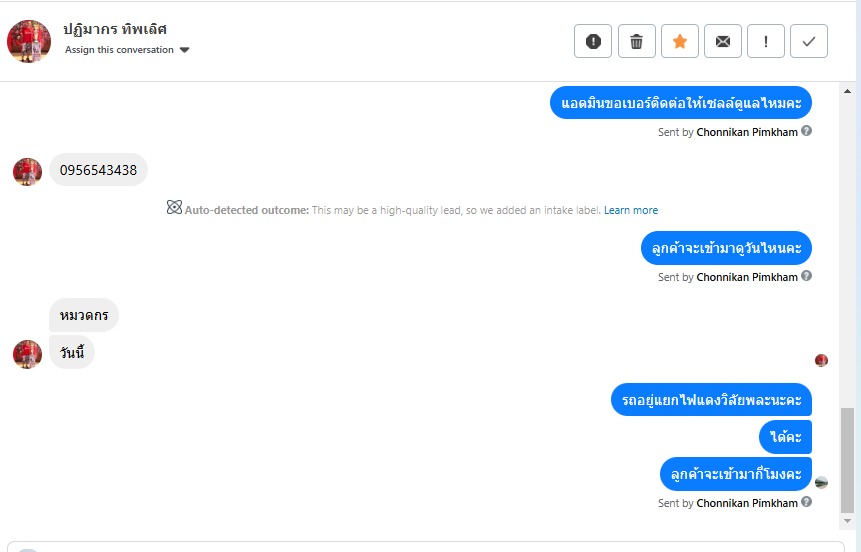The width and height of the screenshot is (861, 552).
Task: Click the Auto-detected outcome atom icon
Action: [x=174, y=209]
